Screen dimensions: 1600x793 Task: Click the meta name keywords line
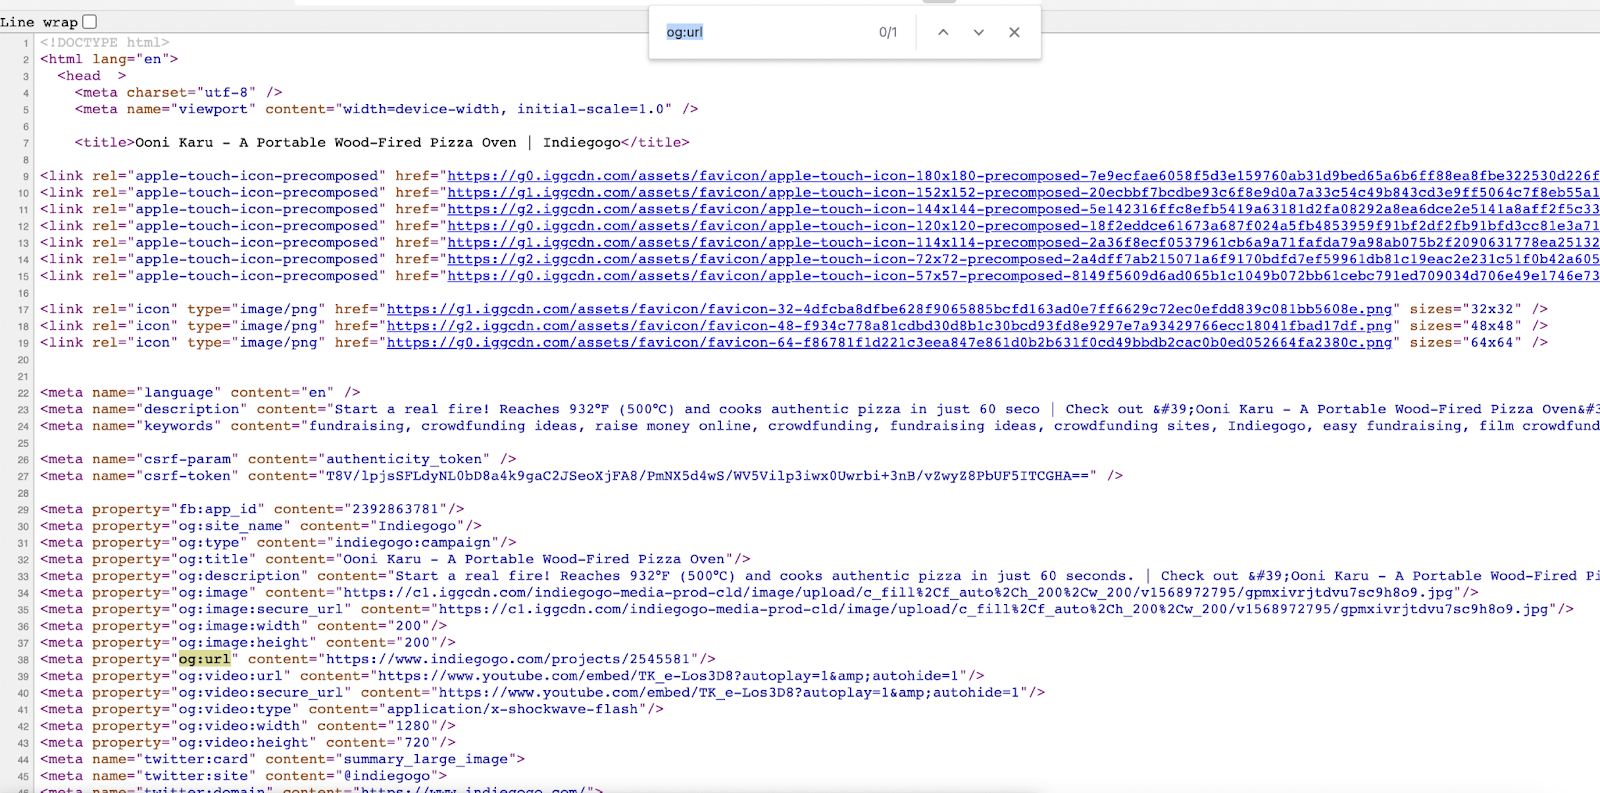(820, 426)
